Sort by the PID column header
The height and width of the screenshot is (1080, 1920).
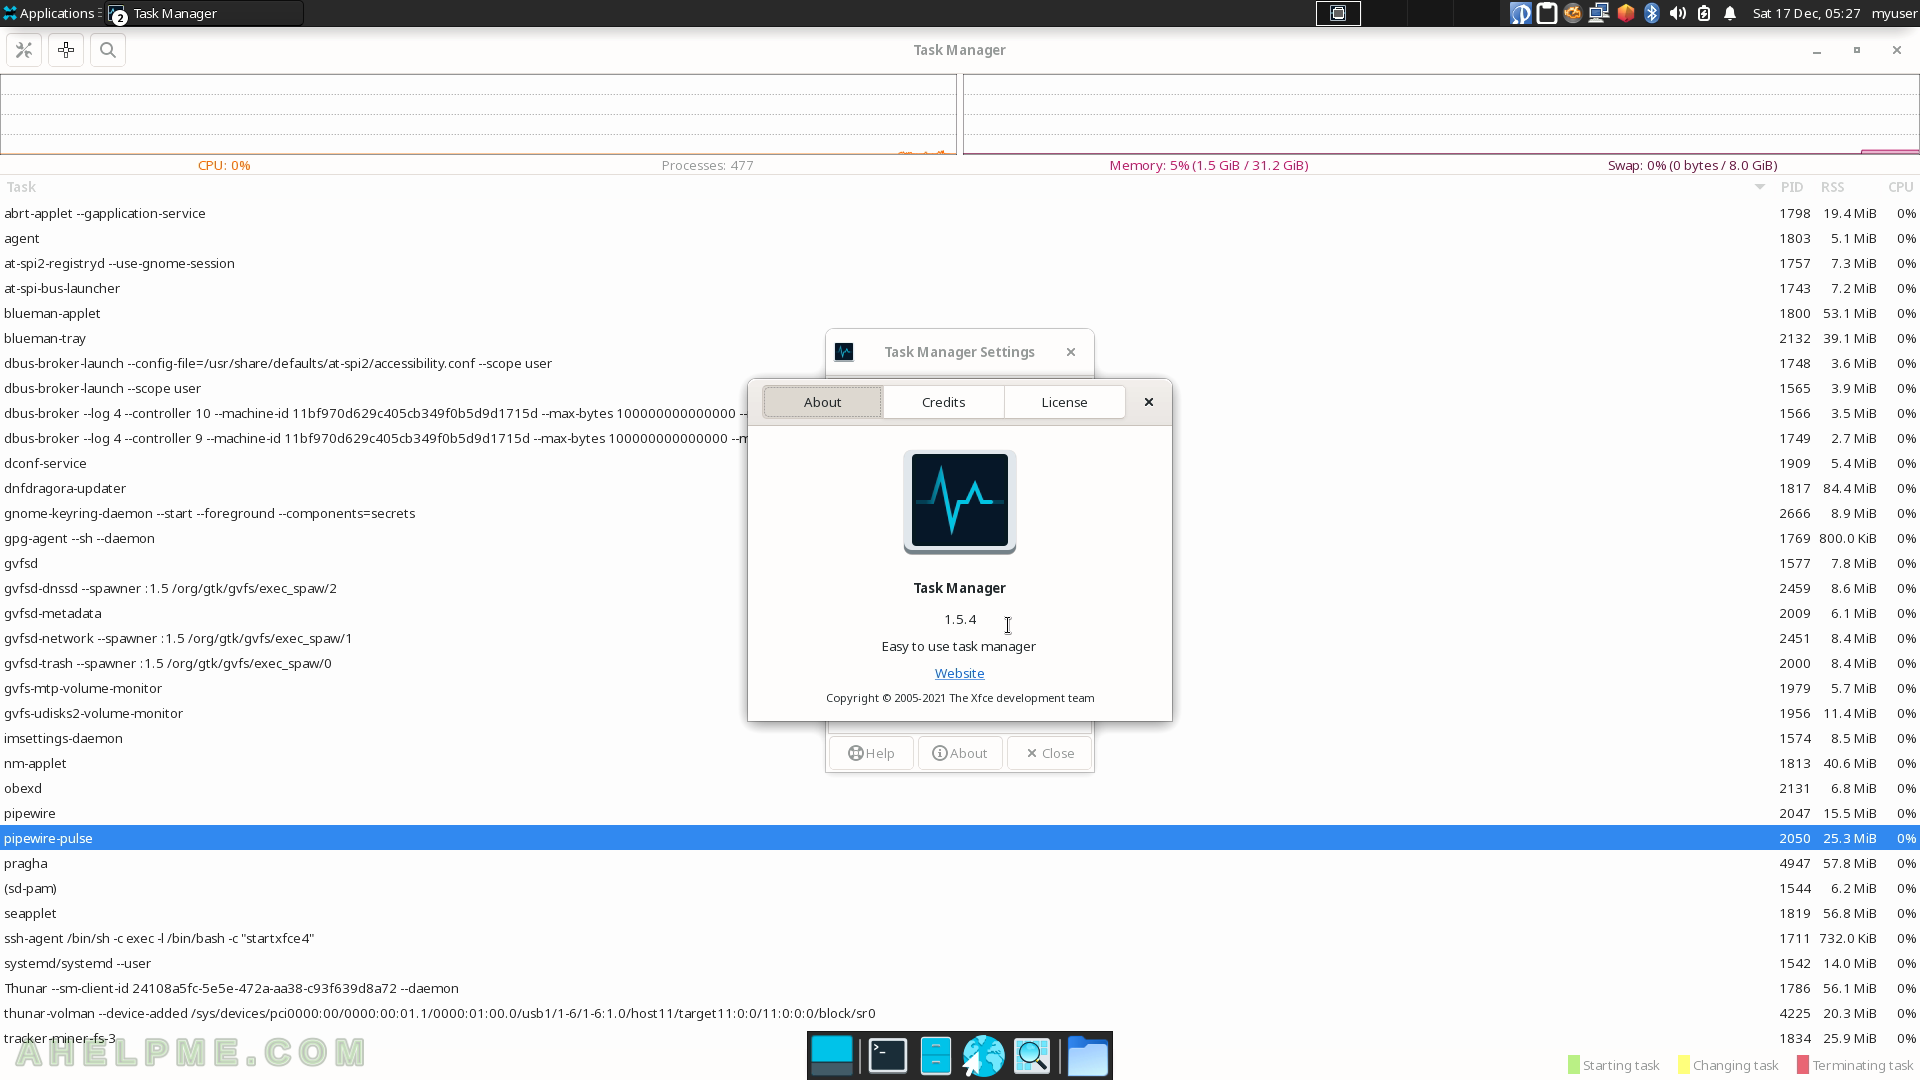tap(1792, 187)
